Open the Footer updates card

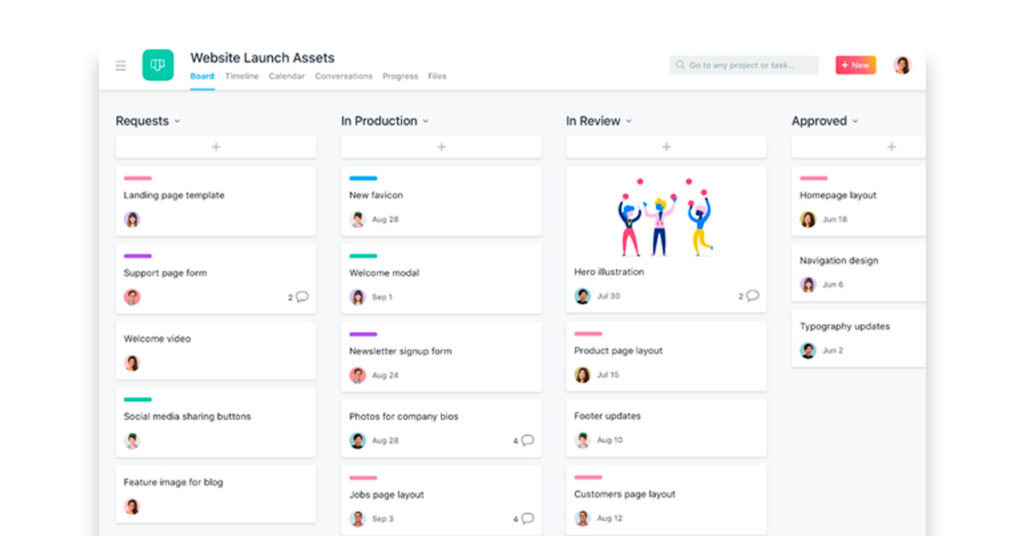tap(666, 428)
